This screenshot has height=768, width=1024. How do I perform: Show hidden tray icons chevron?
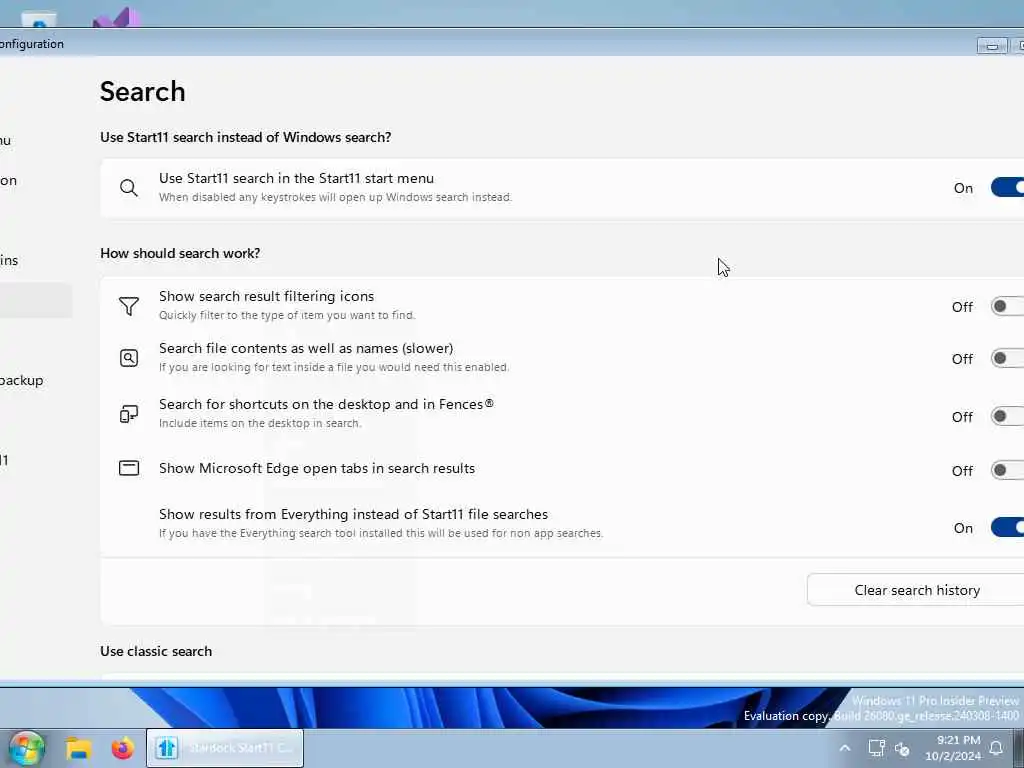tap(844, 748)
